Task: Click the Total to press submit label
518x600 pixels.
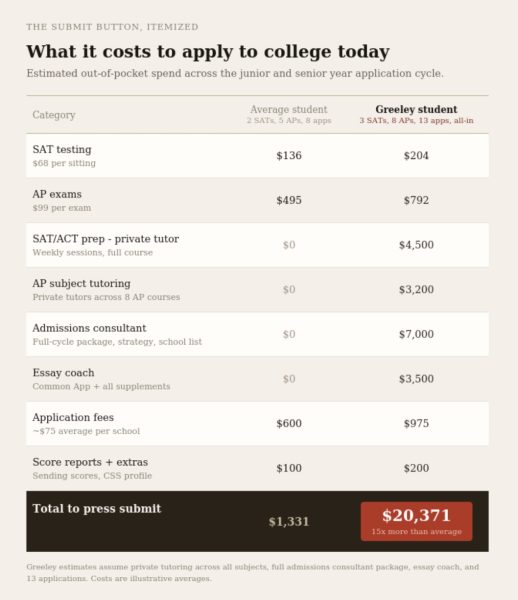Action: [97, 509]
